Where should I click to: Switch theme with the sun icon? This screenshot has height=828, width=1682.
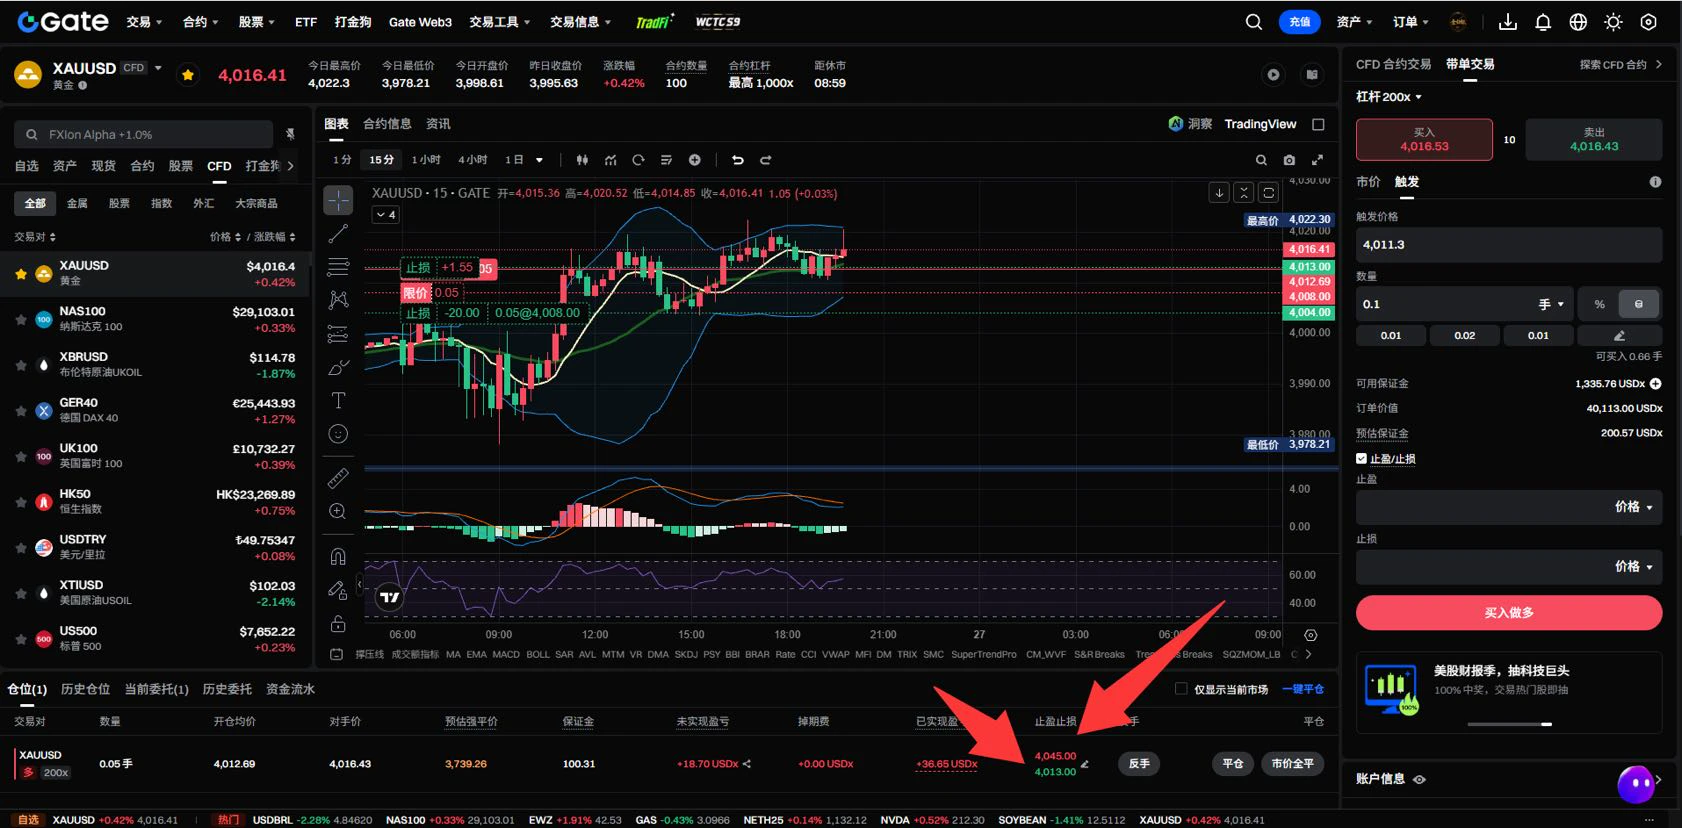pyautogui.click(x=1613, y=22)
